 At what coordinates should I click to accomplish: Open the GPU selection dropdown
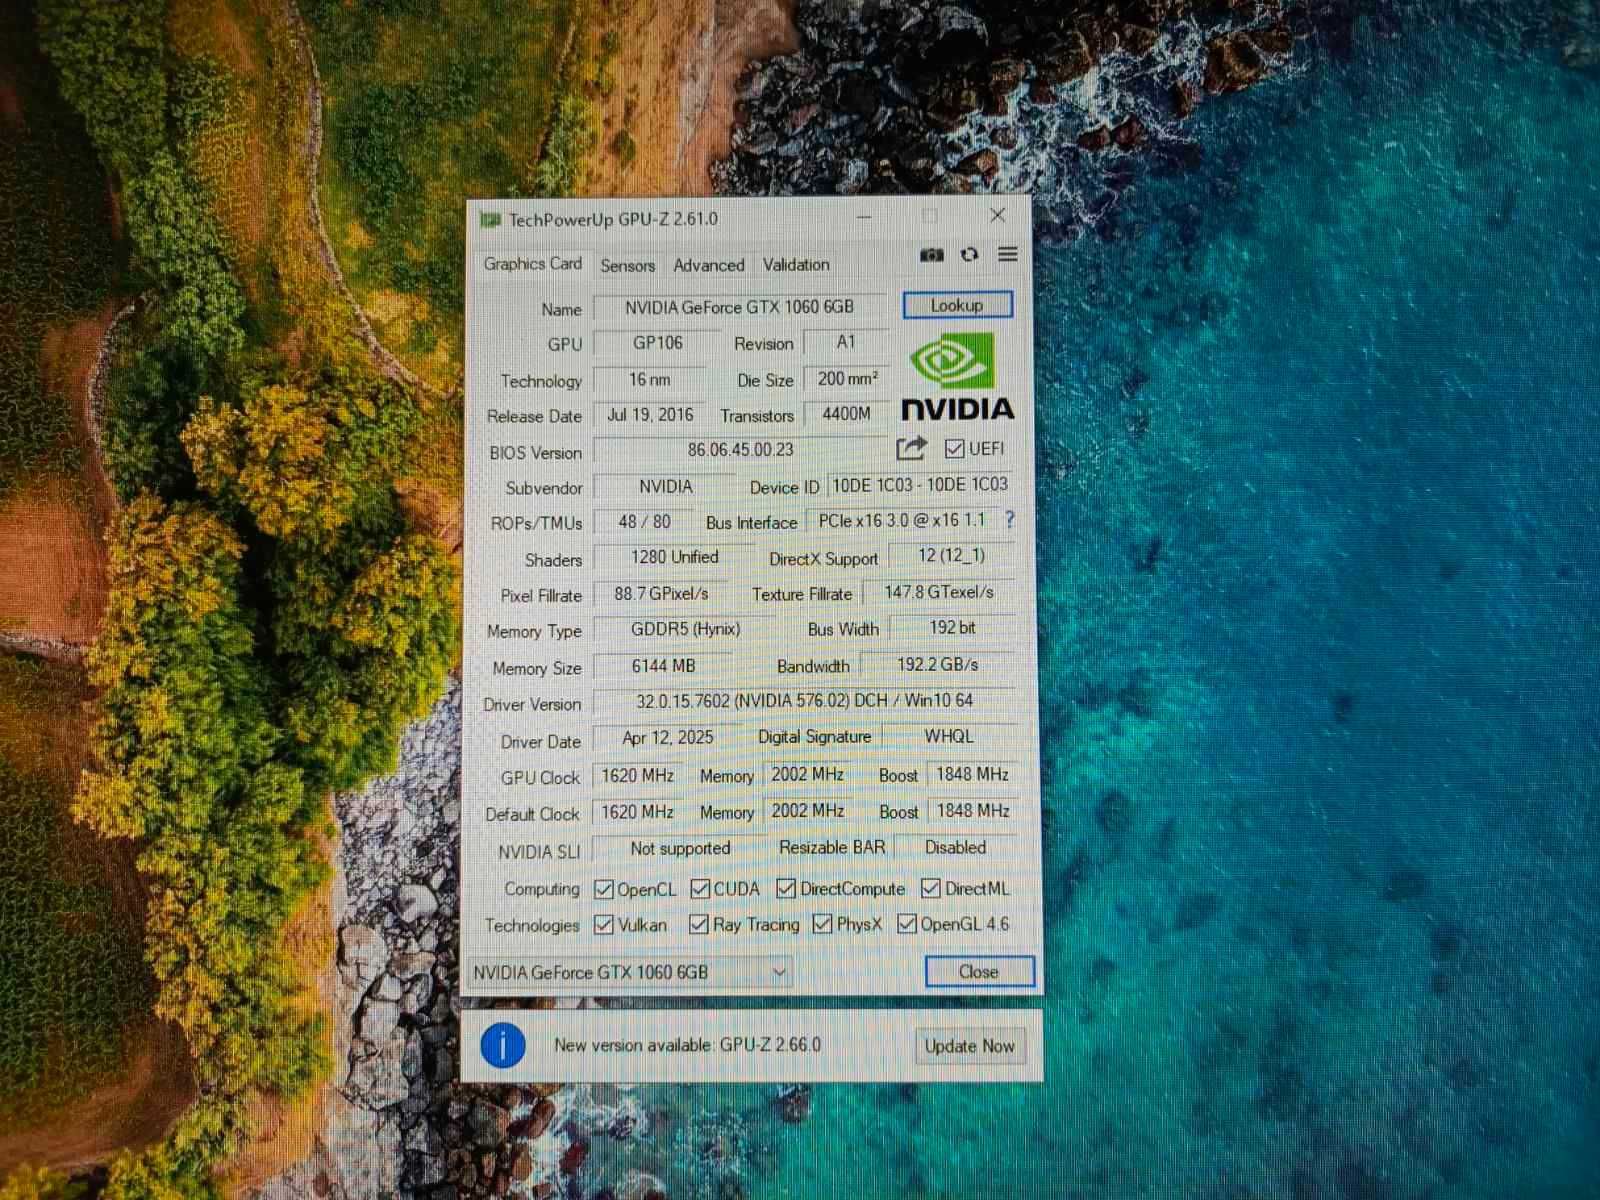click(x=630, y=972)
